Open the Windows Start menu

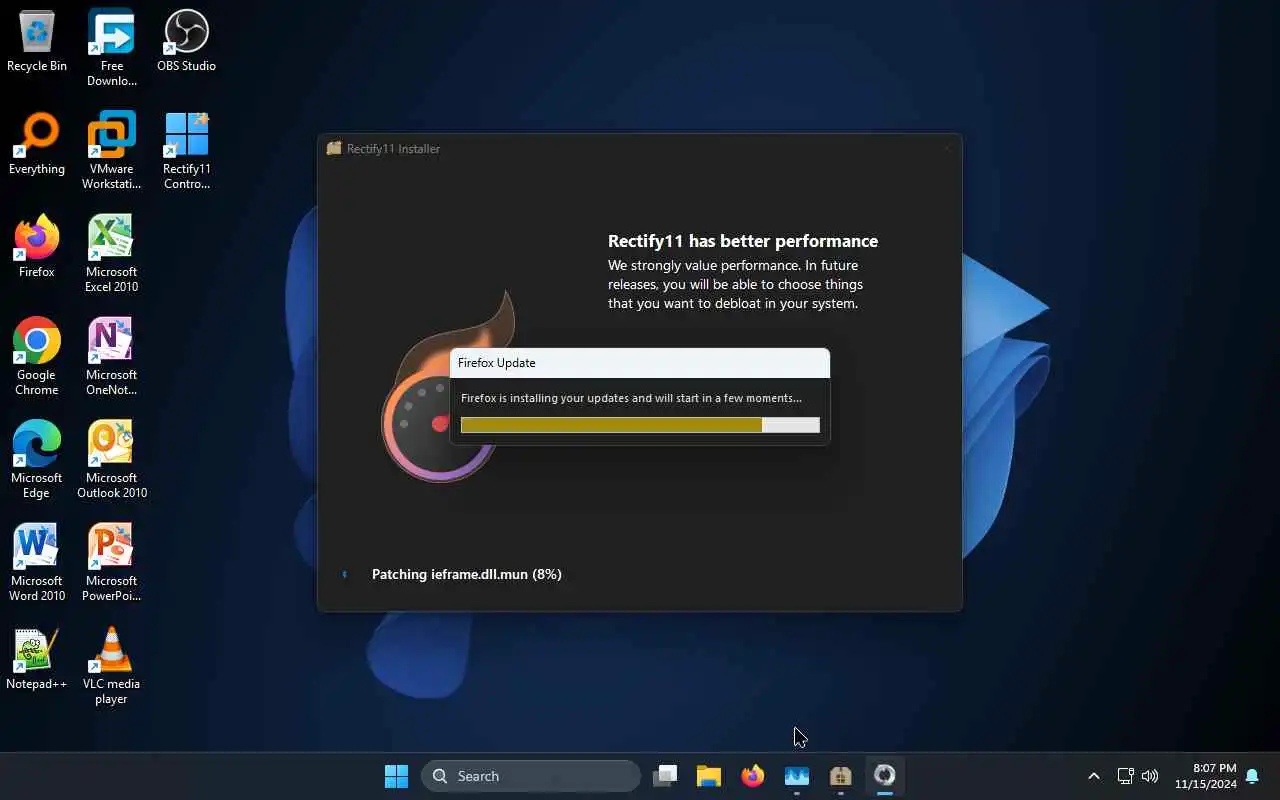point(396,776)
